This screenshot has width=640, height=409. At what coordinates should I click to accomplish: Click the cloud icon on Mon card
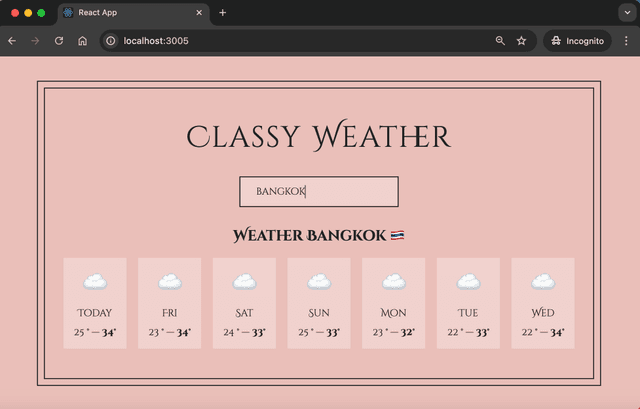394,282
